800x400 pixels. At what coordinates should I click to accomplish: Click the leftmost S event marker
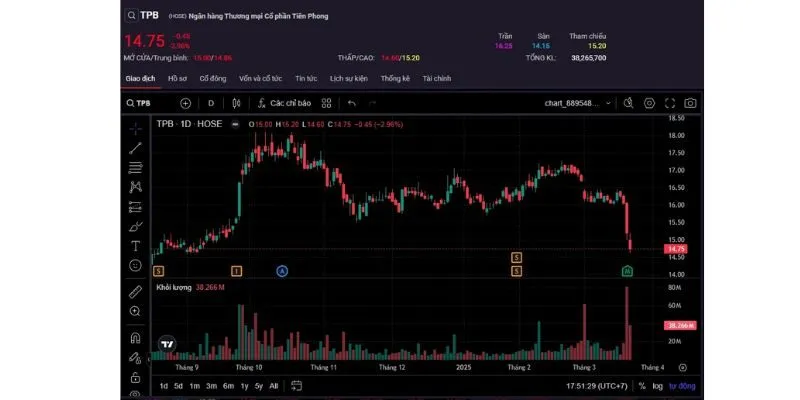click(159, 271)
